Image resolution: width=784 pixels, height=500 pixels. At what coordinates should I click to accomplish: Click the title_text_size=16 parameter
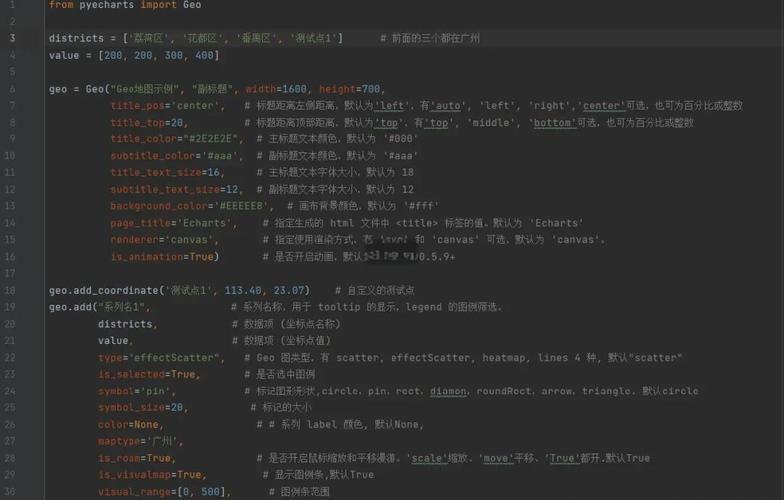coord(165,172)
